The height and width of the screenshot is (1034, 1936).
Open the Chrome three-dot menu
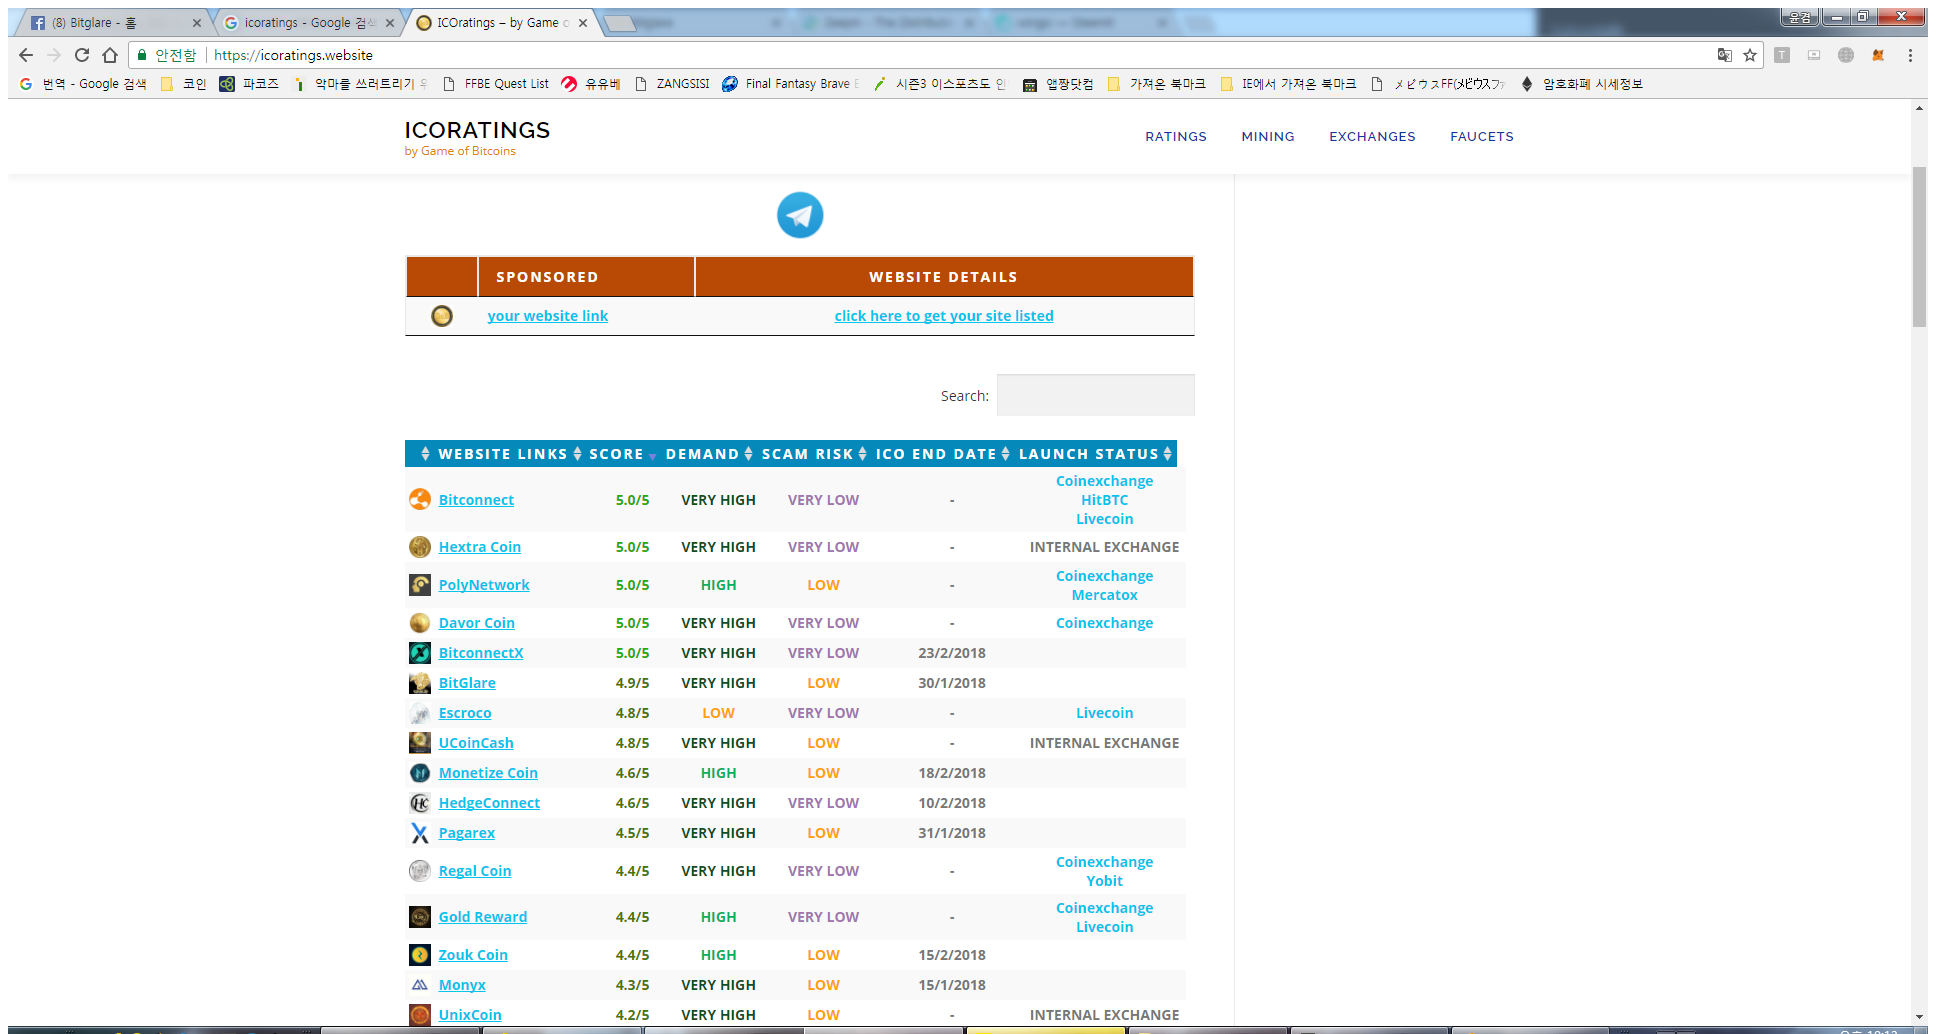pyautogui.click(x=1910, y=55)
